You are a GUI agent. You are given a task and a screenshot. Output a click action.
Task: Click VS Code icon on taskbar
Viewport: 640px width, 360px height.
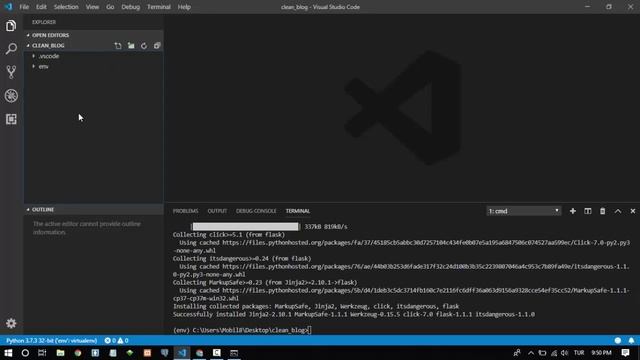tap(182, 353)
